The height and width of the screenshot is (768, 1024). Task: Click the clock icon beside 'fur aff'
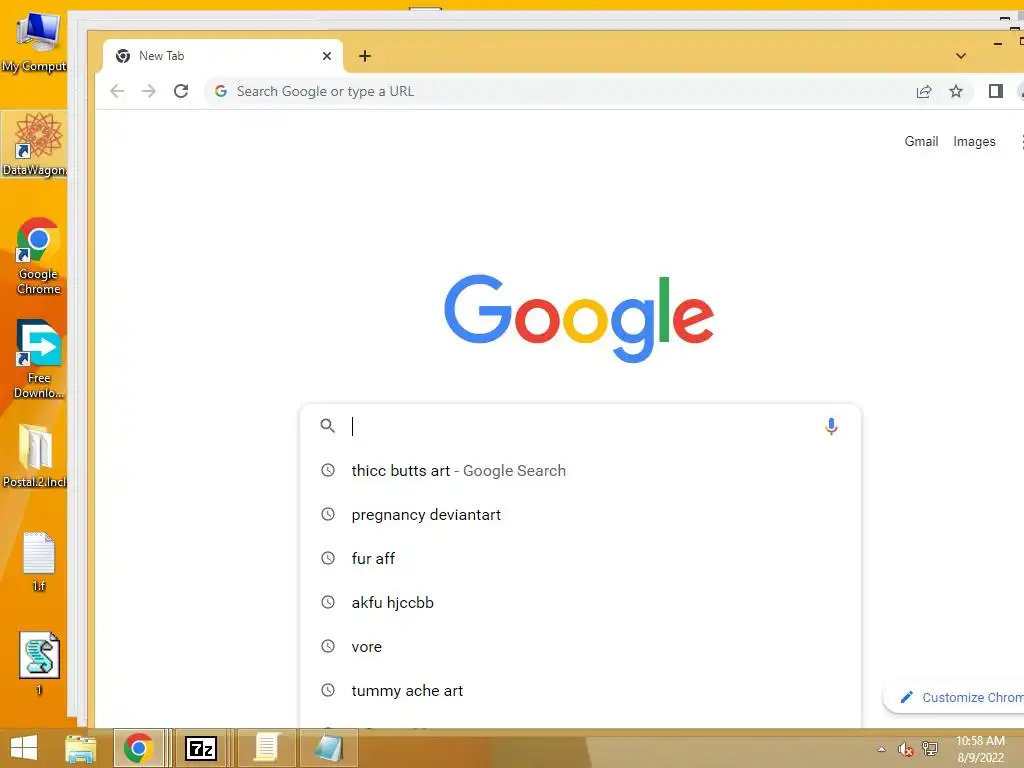tap(328, 558)
